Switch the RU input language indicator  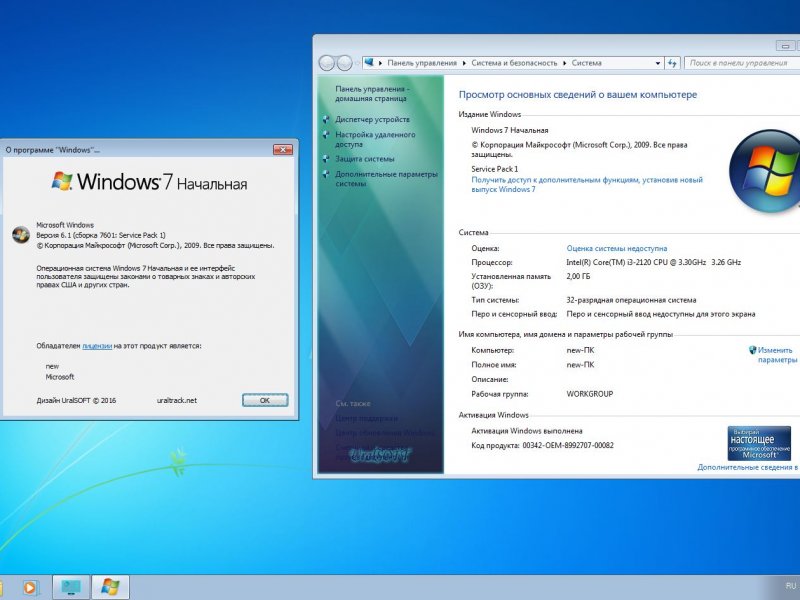[790, 586]
